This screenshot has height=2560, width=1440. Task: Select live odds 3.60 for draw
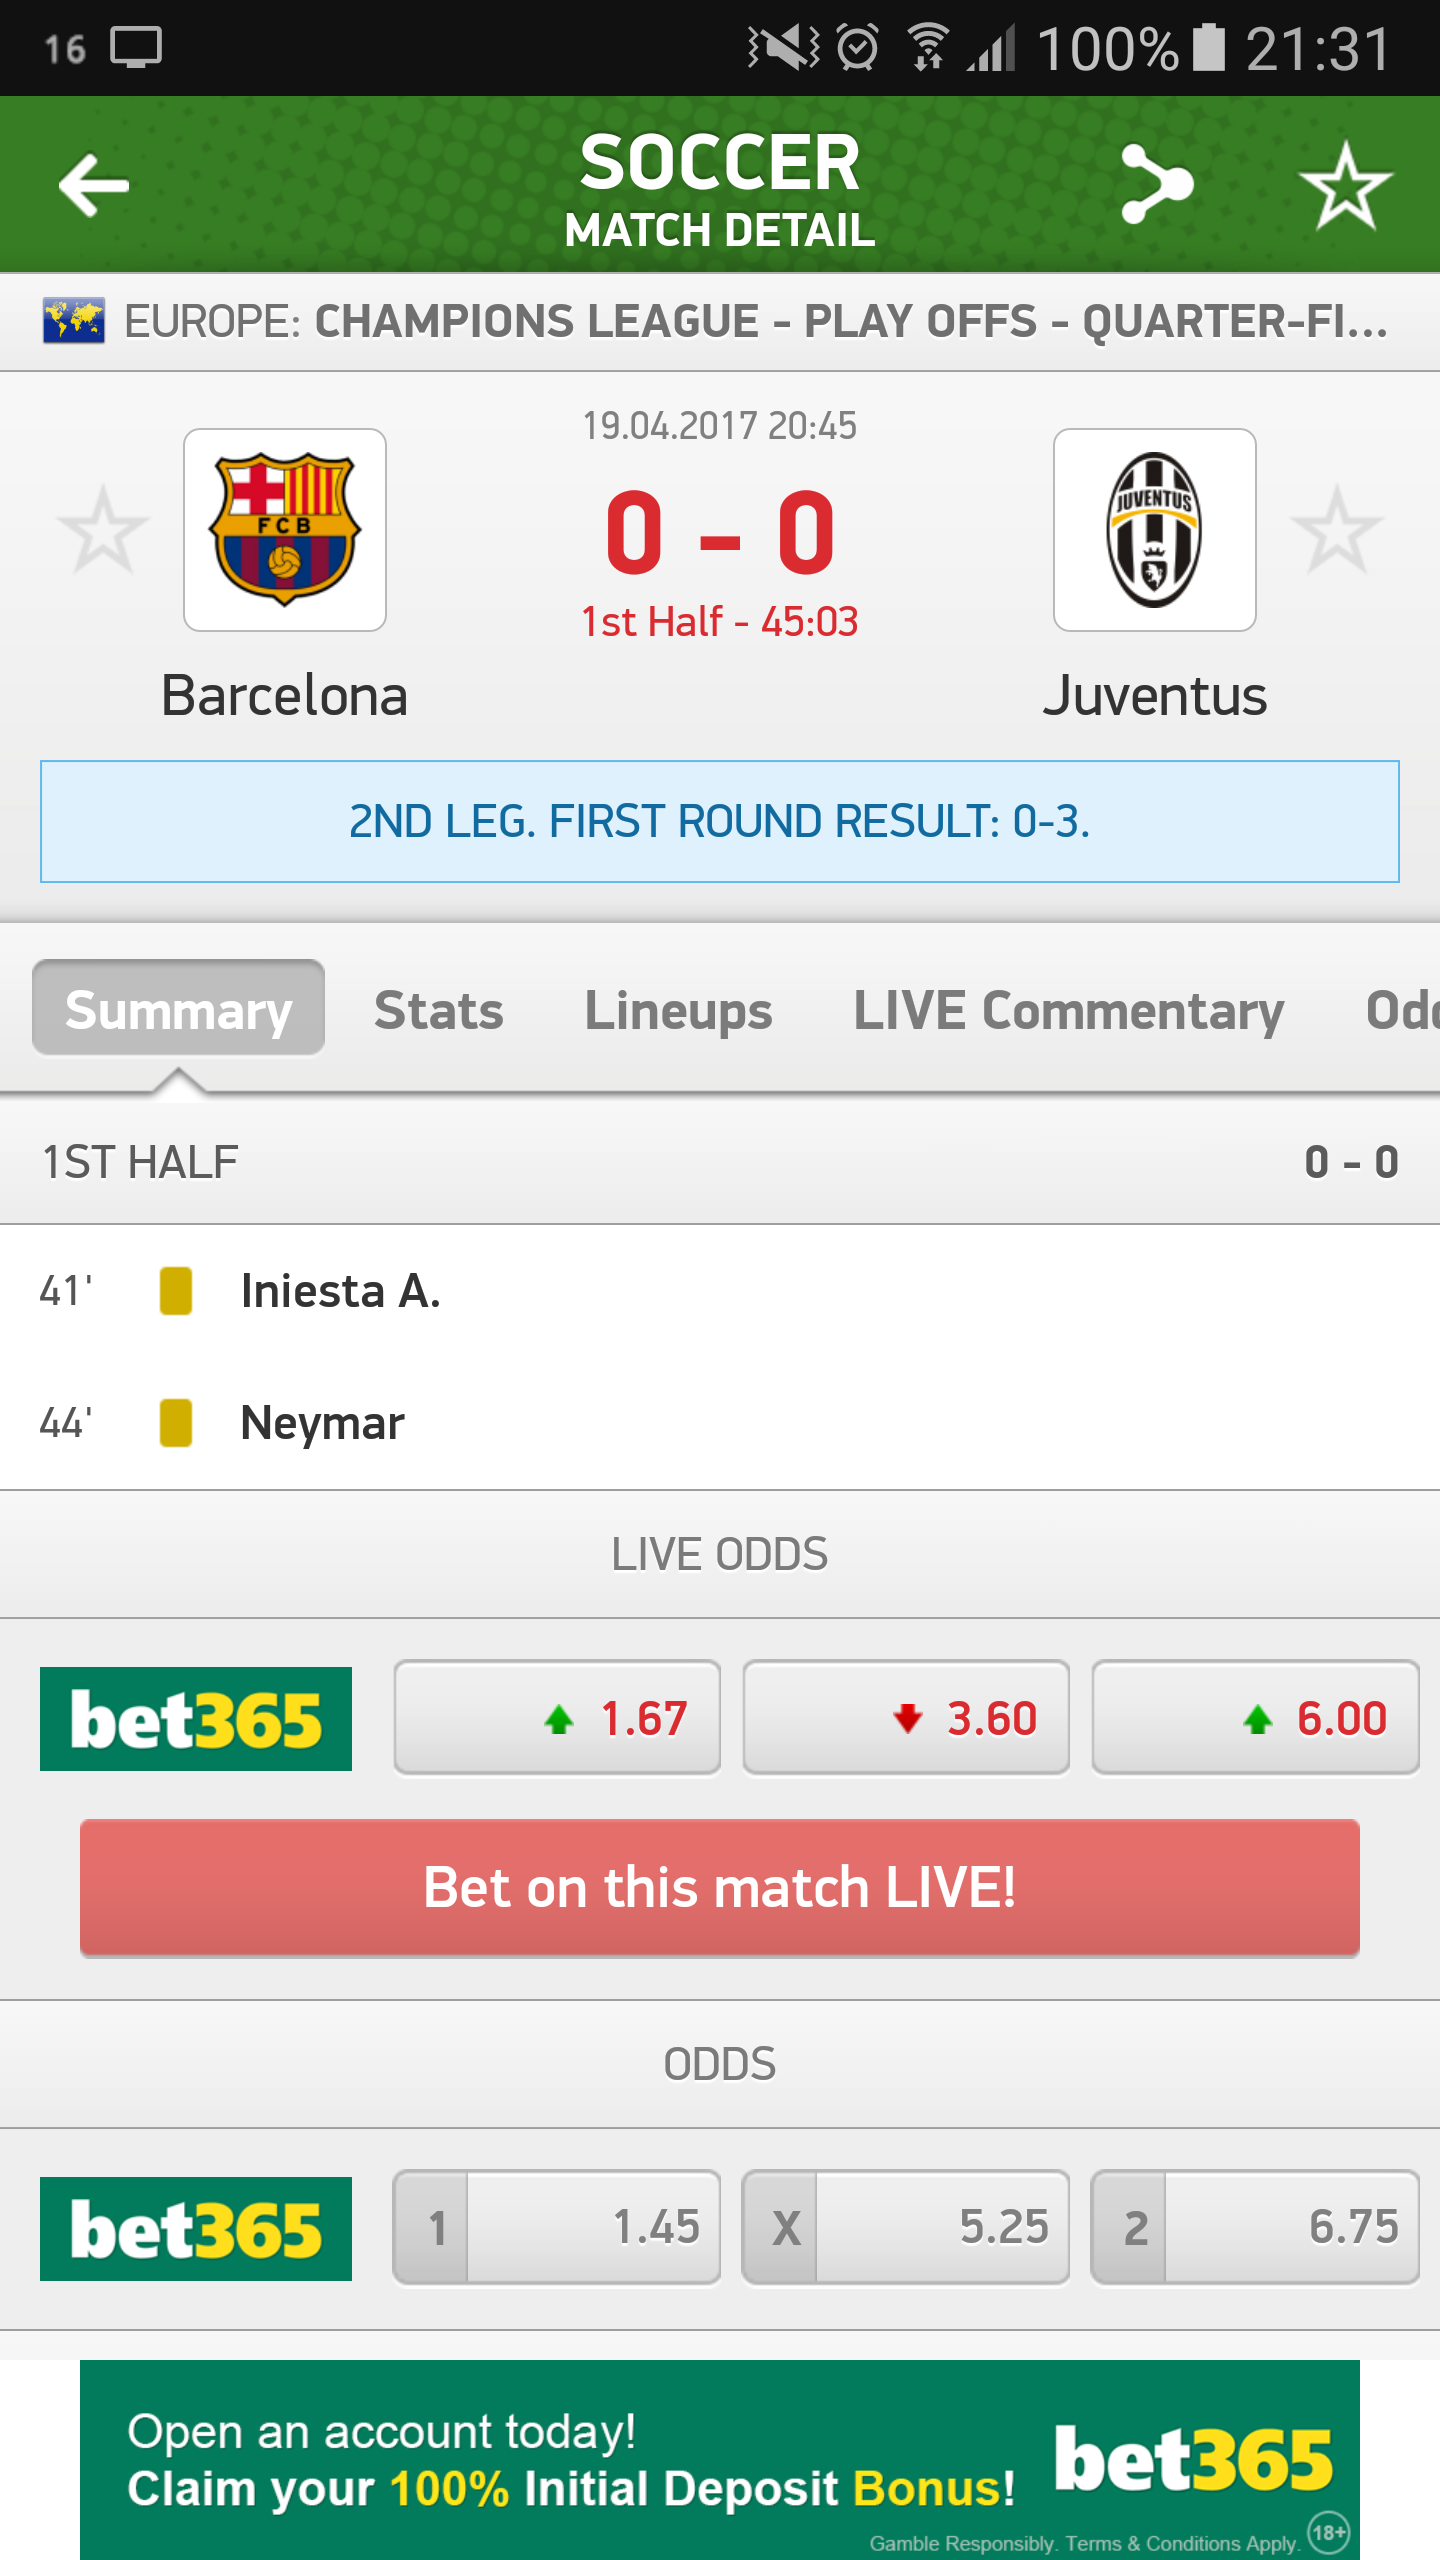pyautogui.click(x=906, y=1719)
